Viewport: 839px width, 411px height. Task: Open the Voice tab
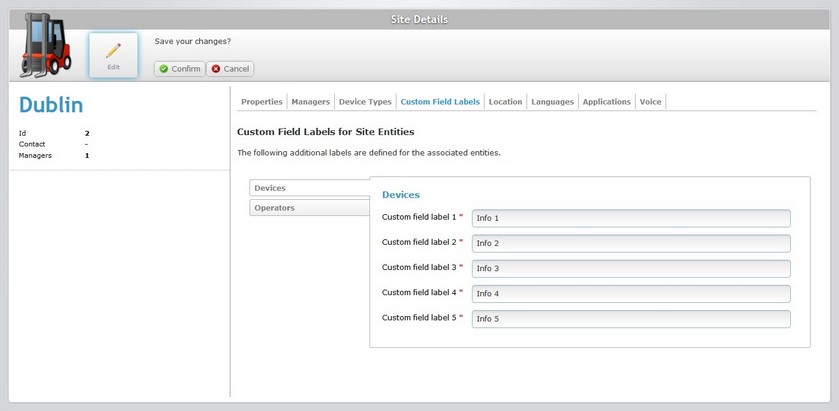tap(651, 102)
